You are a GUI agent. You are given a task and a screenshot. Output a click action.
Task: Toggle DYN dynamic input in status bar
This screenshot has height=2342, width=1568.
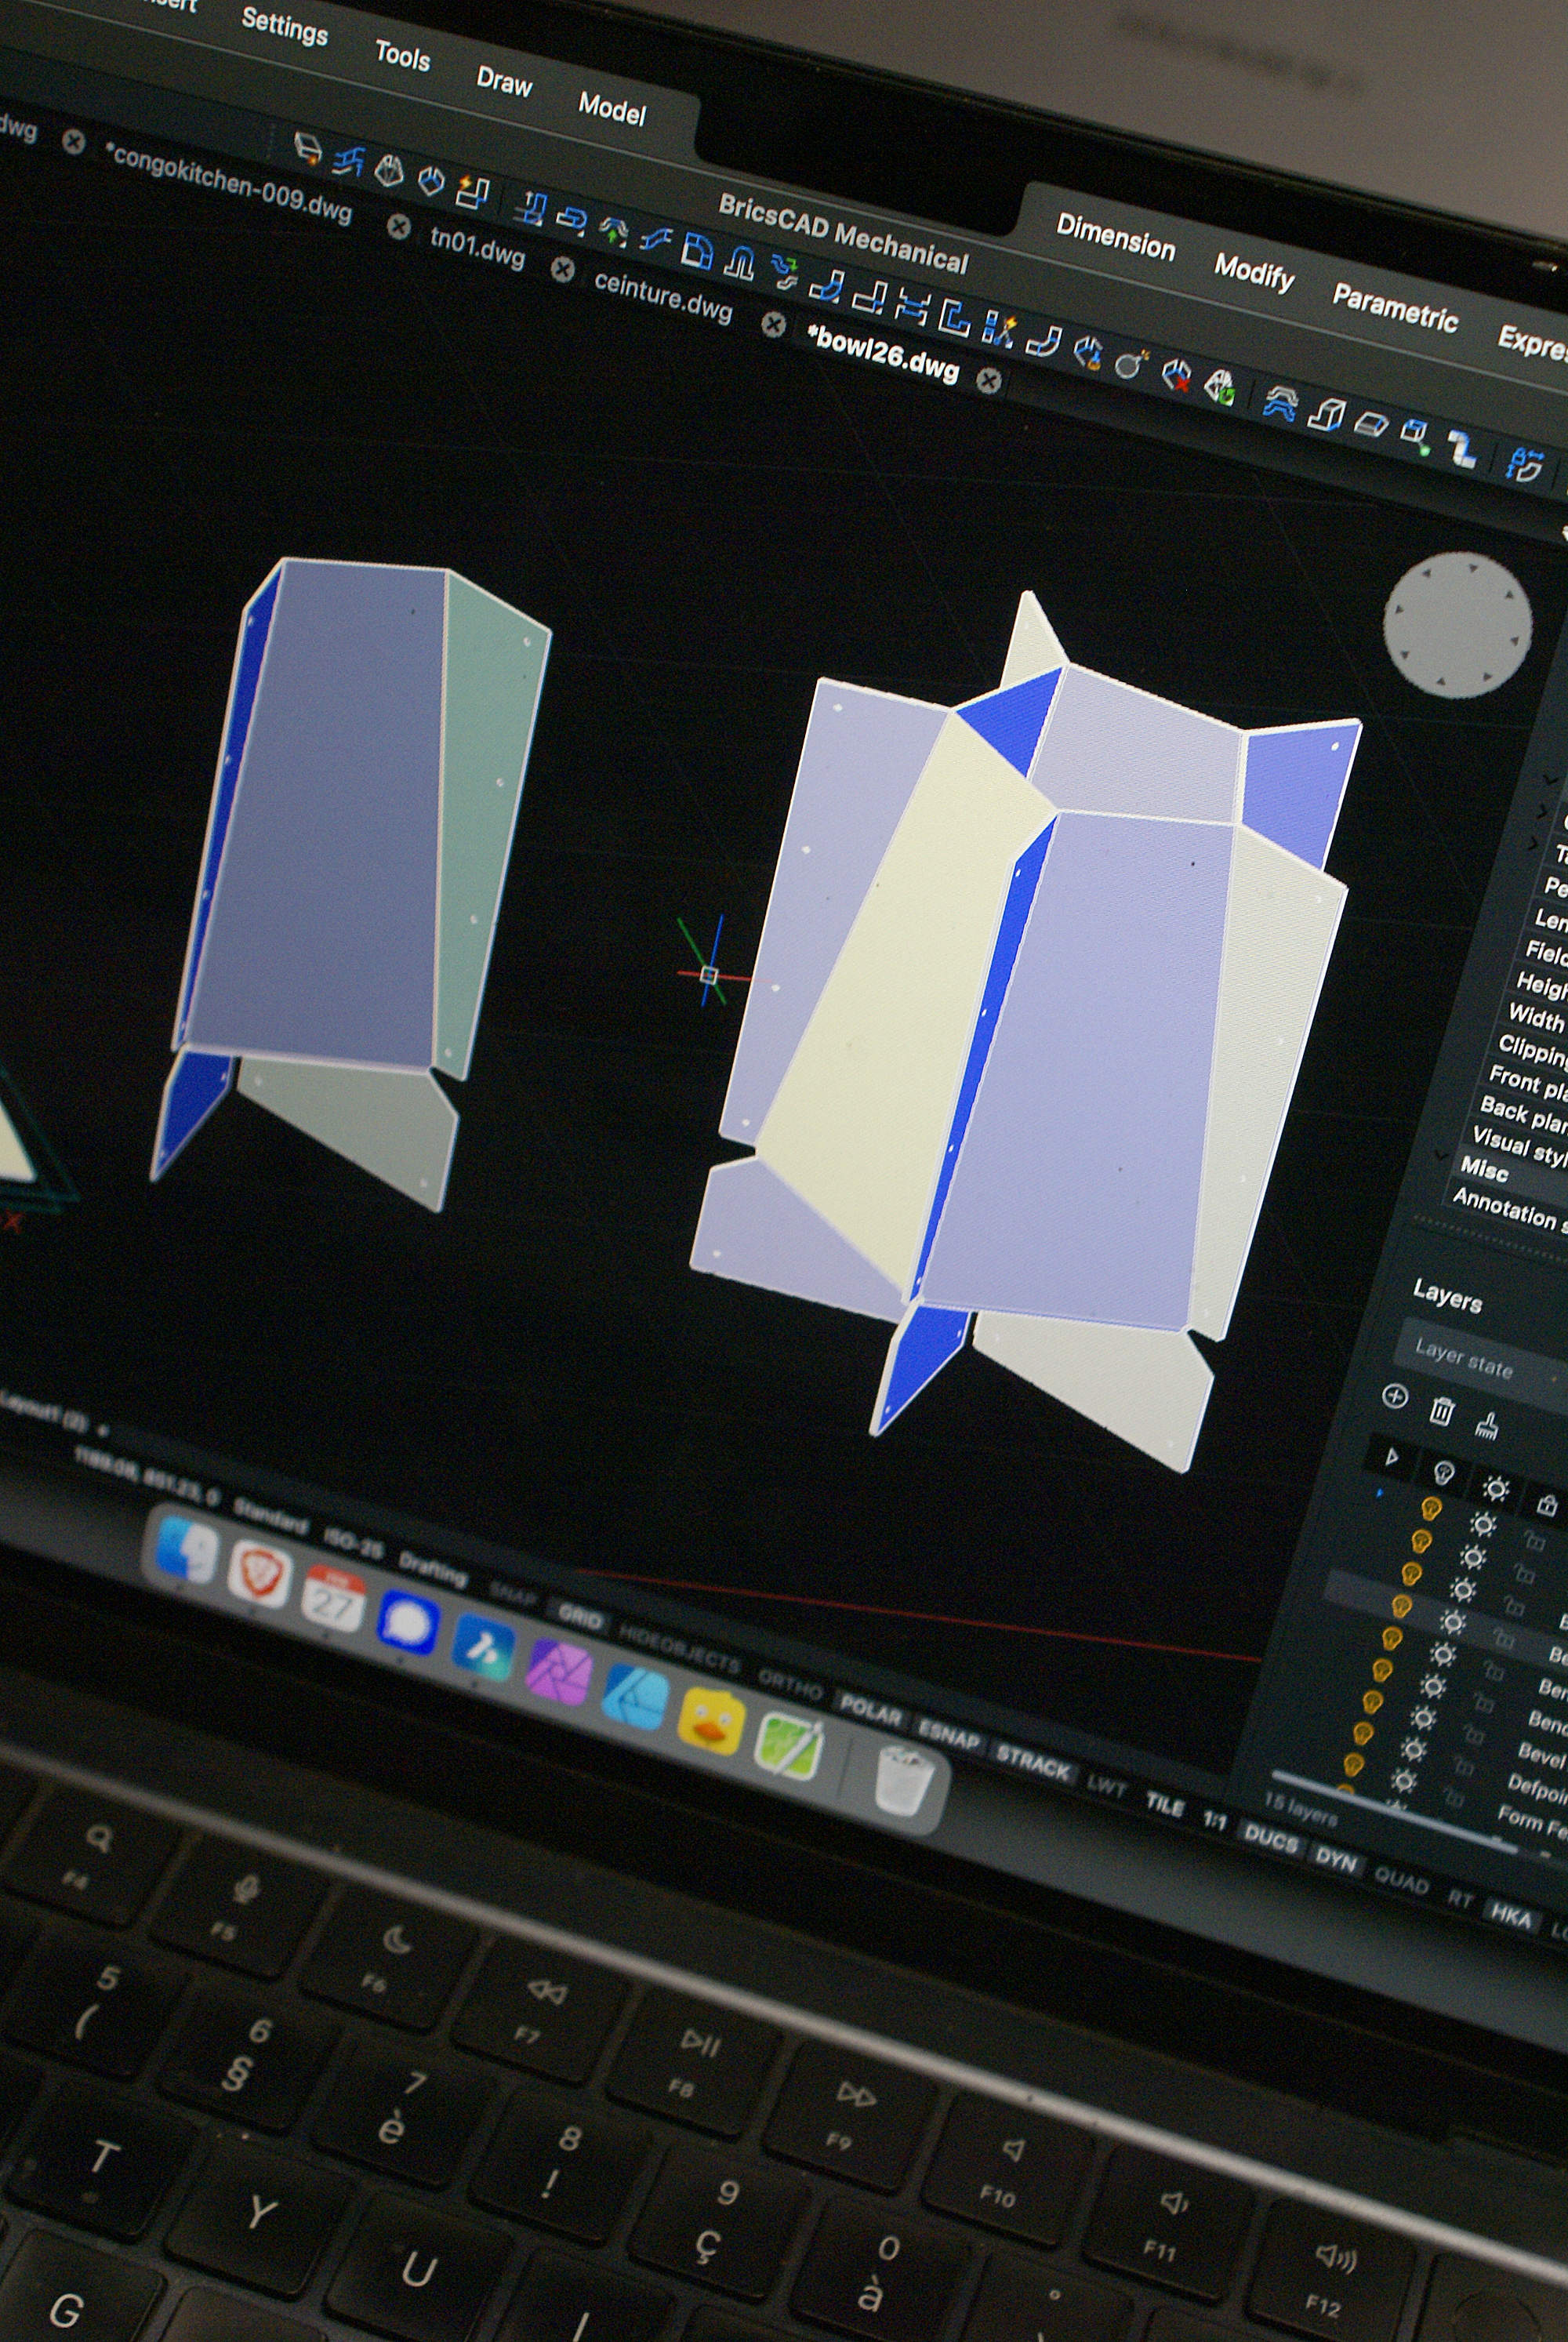pos(1335,1861)
